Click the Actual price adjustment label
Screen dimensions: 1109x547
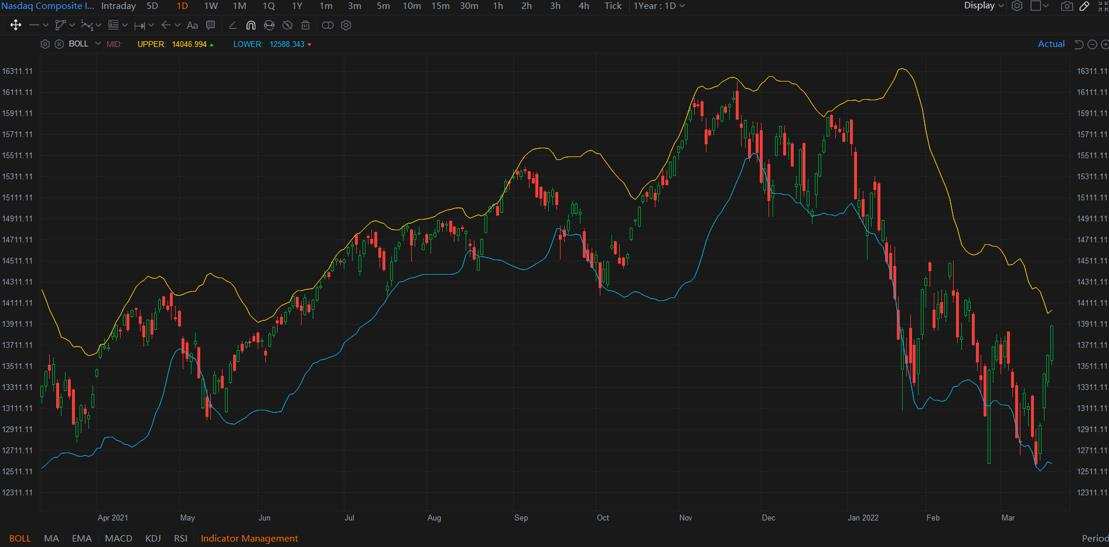1051,44
